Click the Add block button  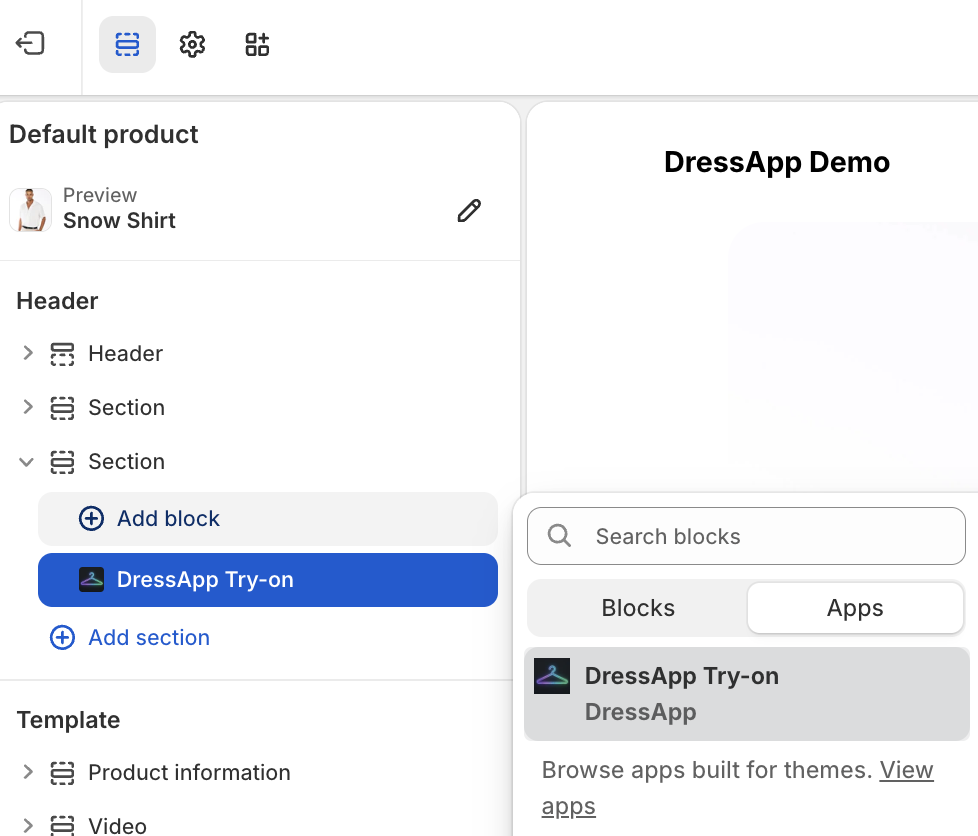(268, 518)
